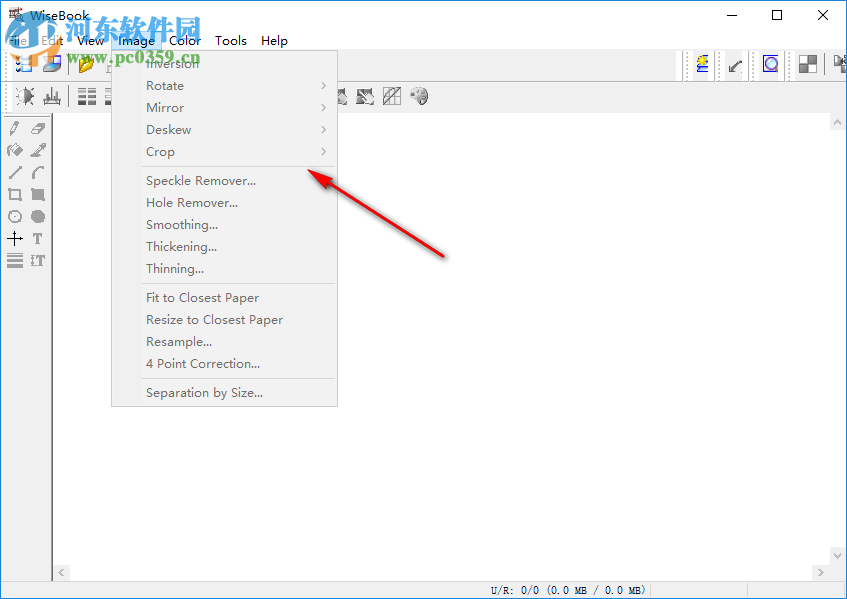Select the Paint bucket fill tool

15,150
